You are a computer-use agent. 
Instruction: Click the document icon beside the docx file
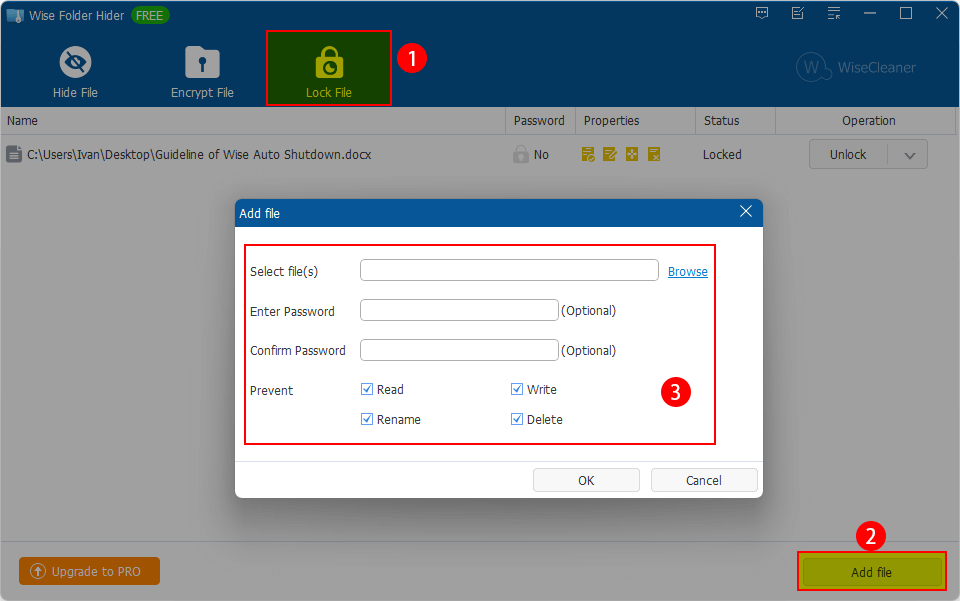13,154
